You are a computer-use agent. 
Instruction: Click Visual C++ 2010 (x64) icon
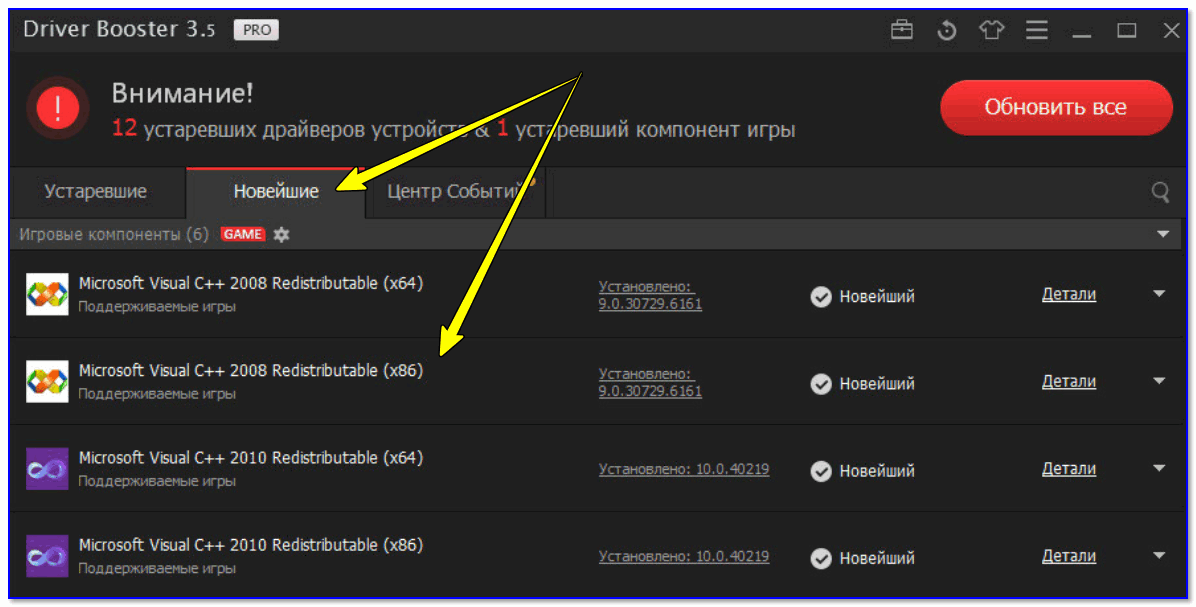tap(47, 468)
